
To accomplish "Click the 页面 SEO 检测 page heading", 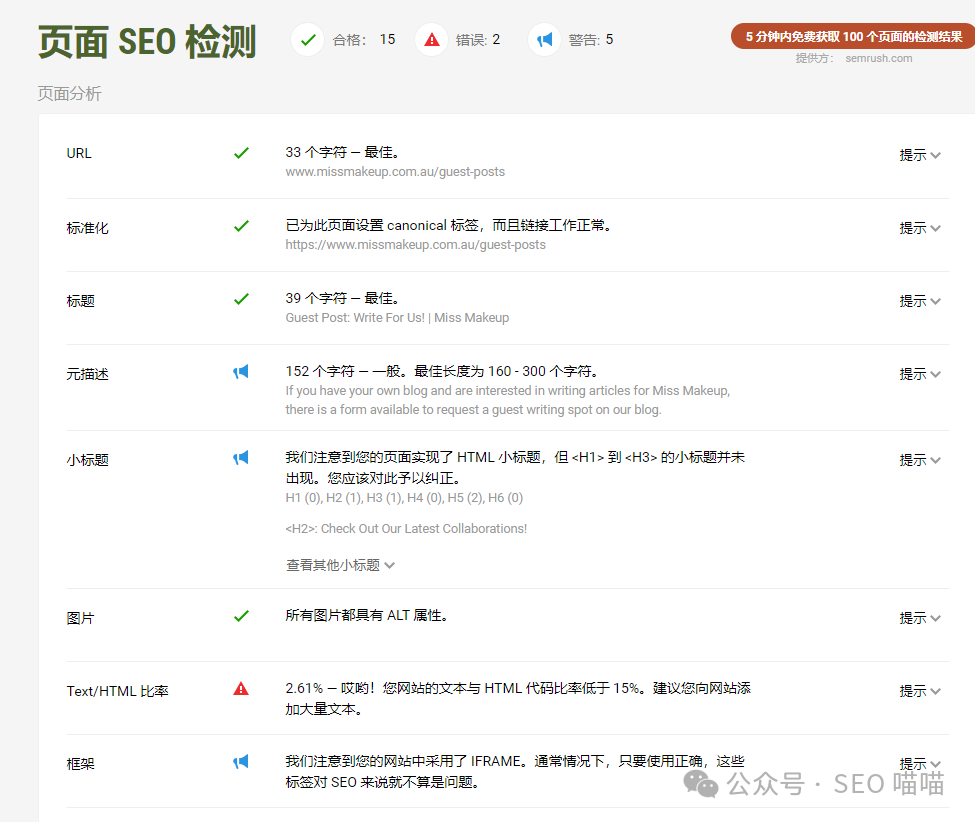I will pos(147,42).
